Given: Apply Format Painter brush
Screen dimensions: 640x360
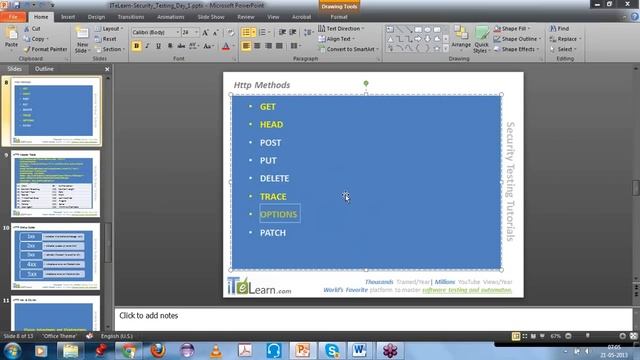Looking at the screenshot, I should pyautogui.click(x=45, y=49).
